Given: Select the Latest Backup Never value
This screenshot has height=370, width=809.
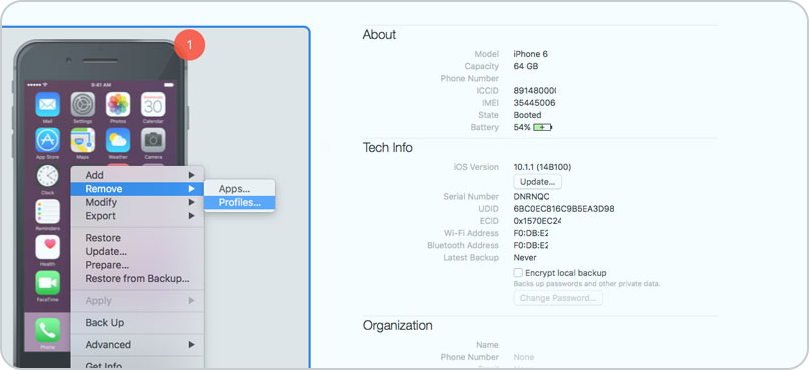Looking at the screenshot, I should pos(525,258).
